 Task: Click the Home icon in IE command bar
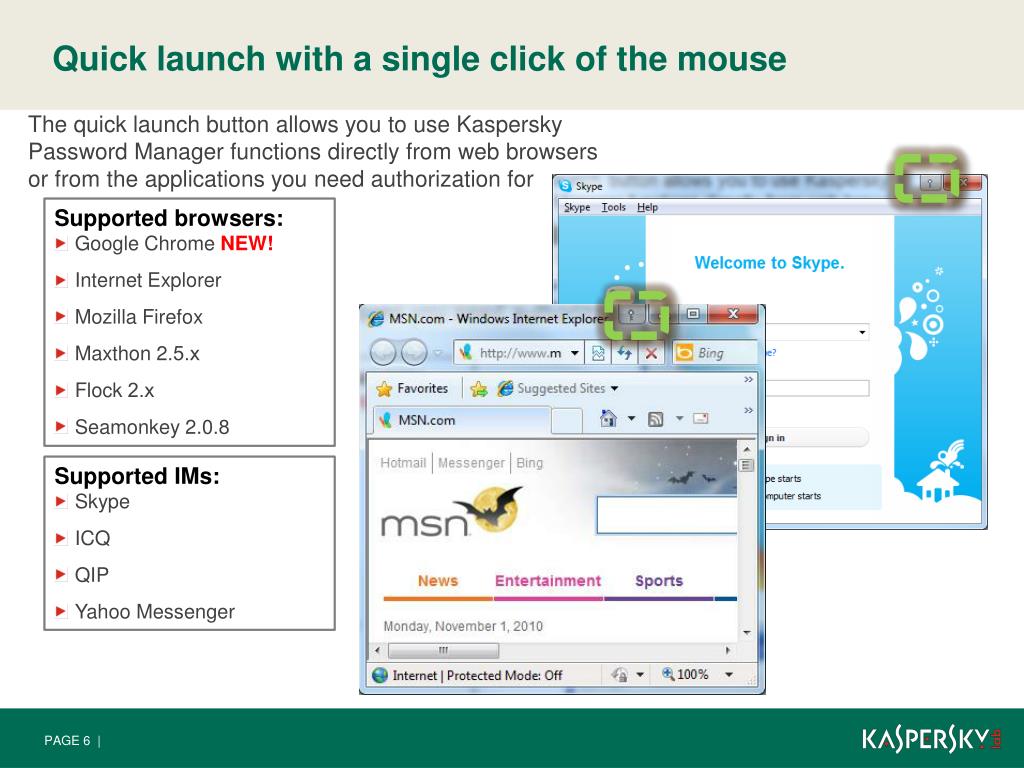pos(609,419)
